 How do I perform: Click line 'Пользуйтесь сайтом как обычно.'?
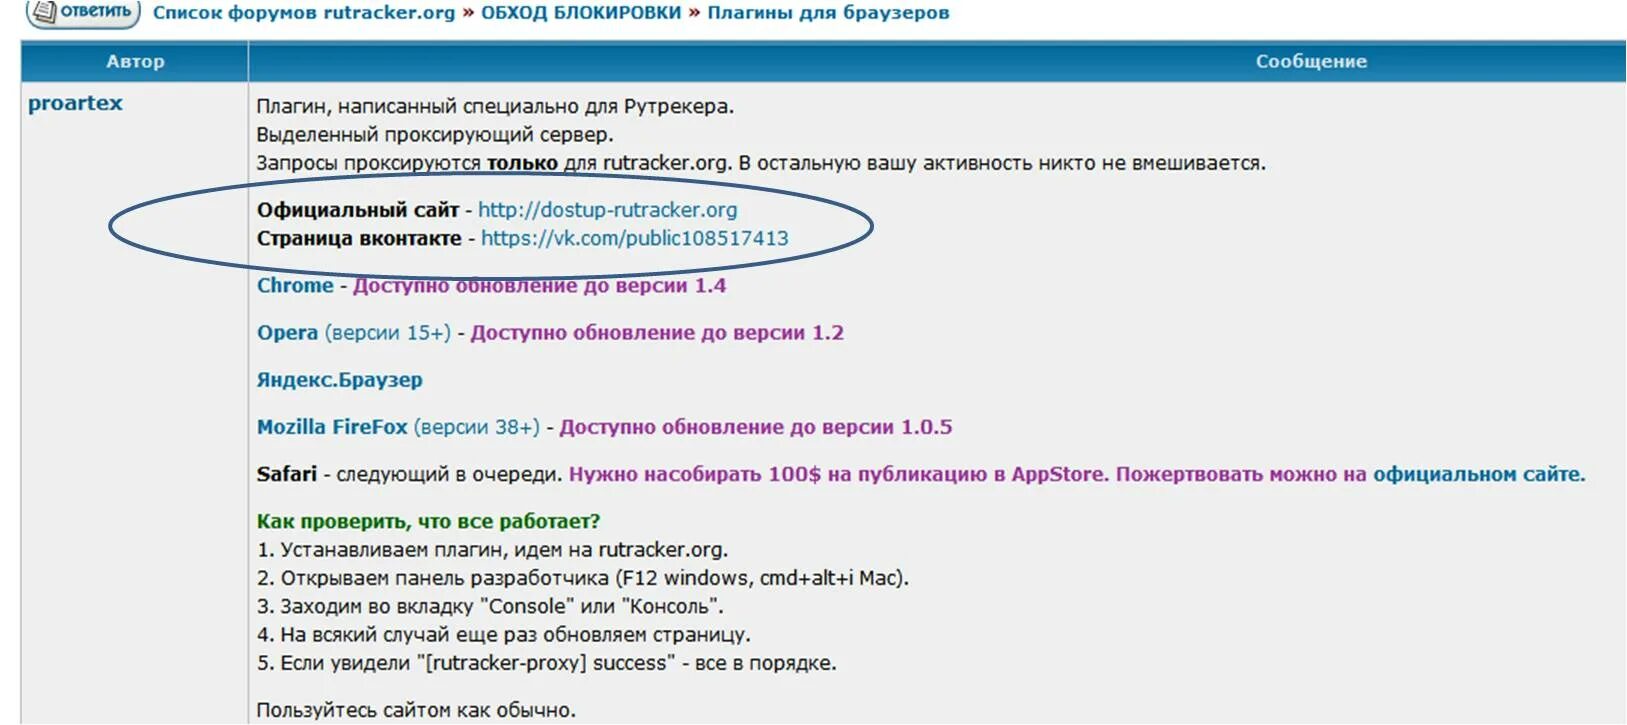click(416, 710)
